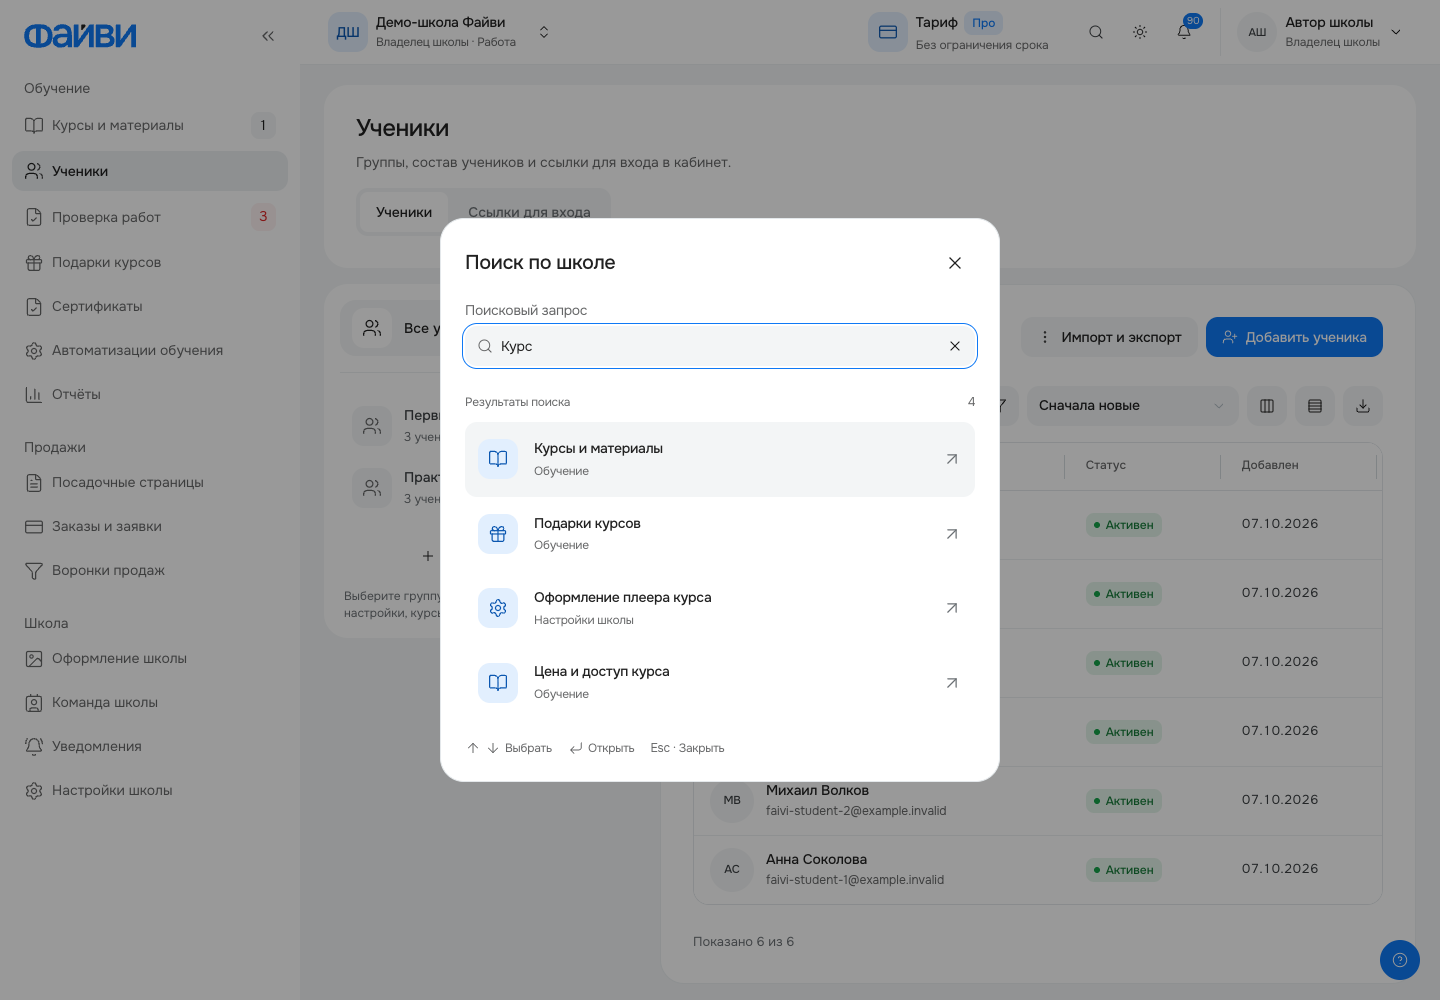Open result 'Оформление плеера курса'
Viewport: 1440px width, 1000px height.
click(720, 608)
